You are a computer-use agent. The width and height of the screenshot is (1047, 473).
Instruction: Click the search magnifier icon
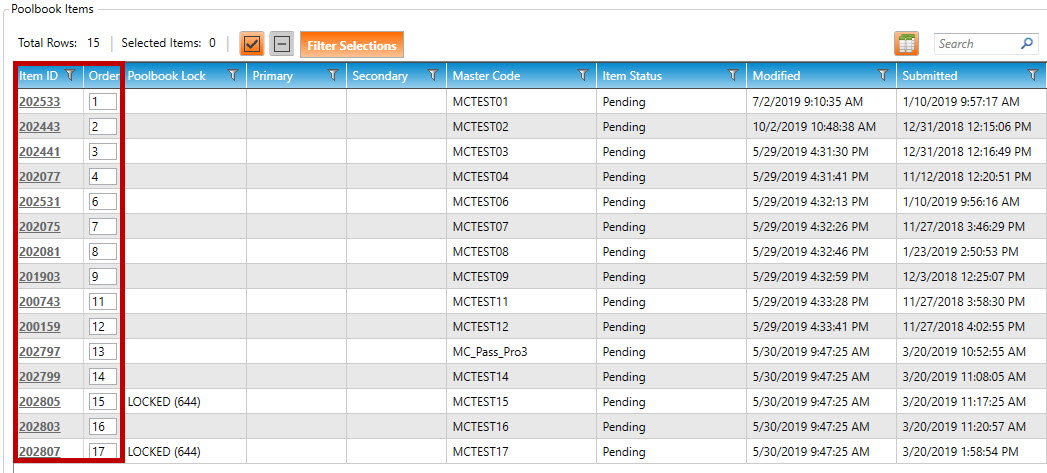tap(1027, 44)
